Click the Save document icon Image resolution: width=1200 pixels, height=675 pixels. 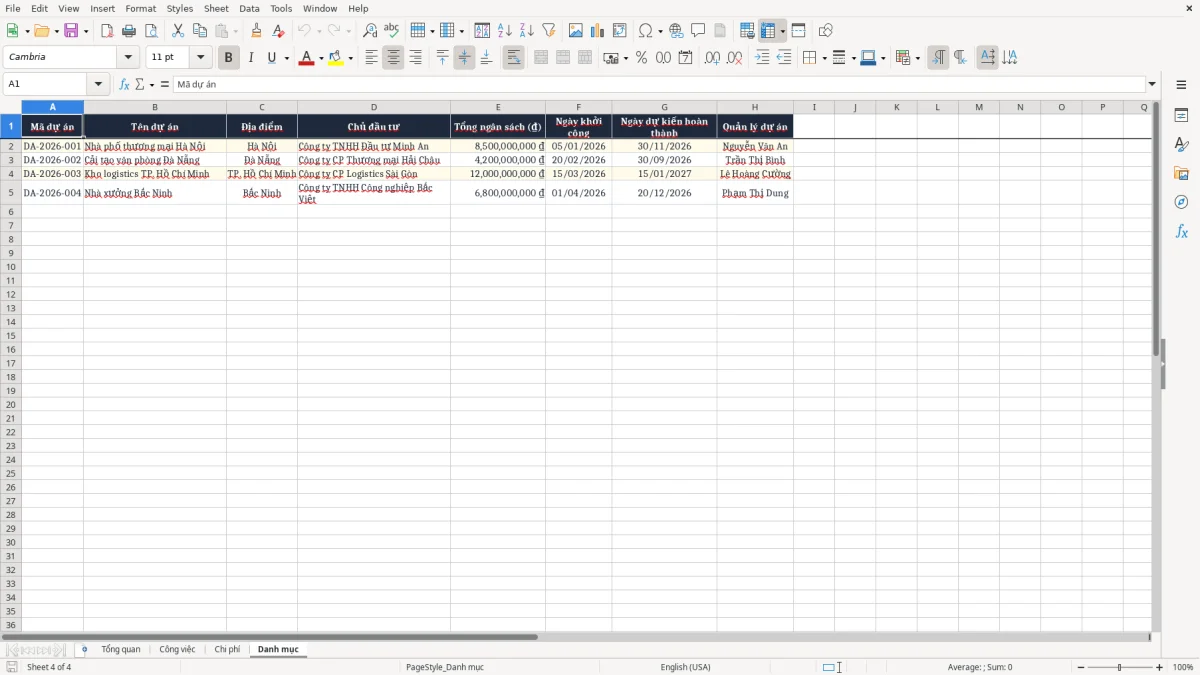tap(70, 31)
